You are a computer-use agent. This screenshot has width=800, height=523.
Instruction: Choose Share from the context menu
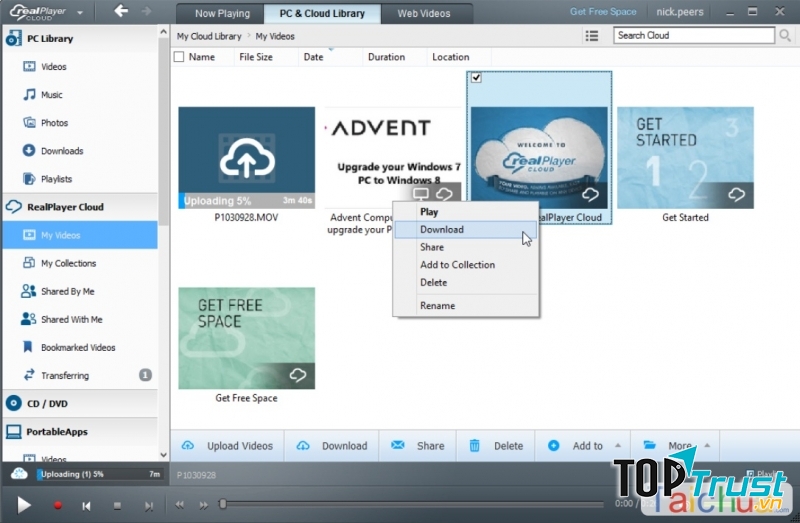click(466, 247)
